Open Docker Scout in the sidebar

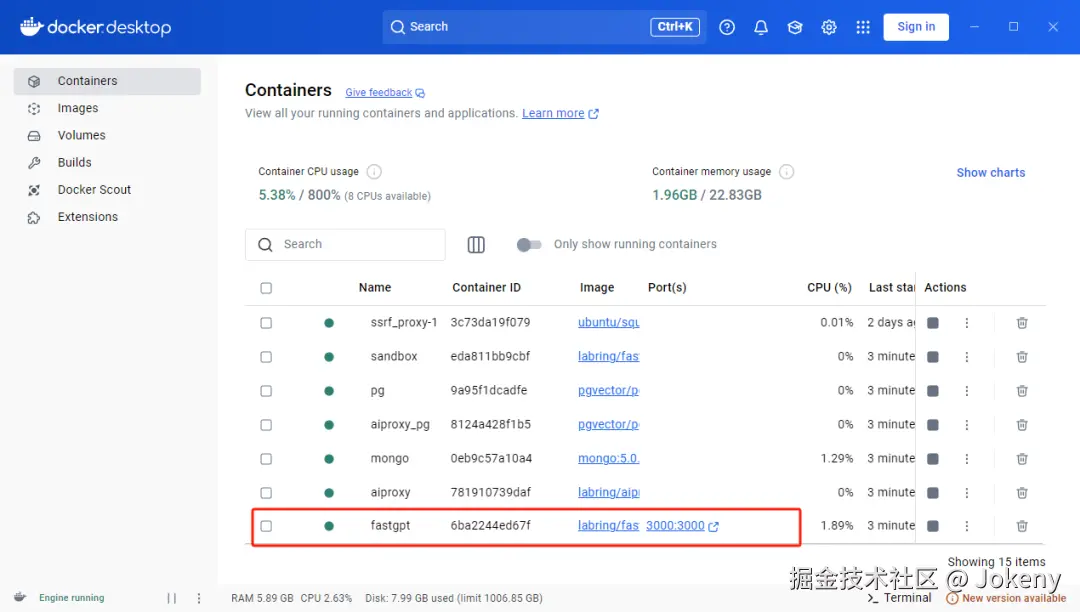[x=107, y=190]
